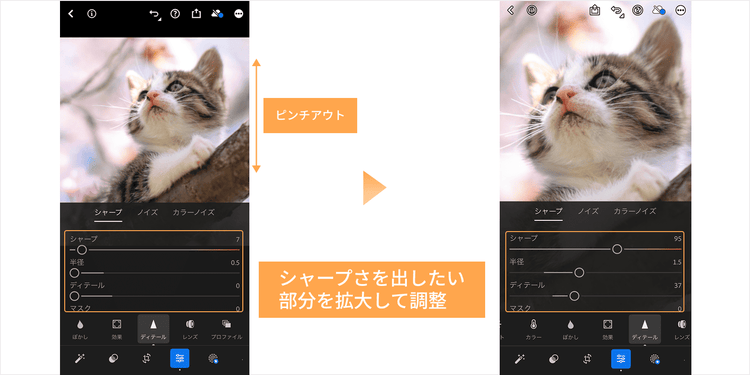This screenshot has width=750, height=375.
Task: Switch to カラーノイズ tab on left phone
Action: [193, 212]
